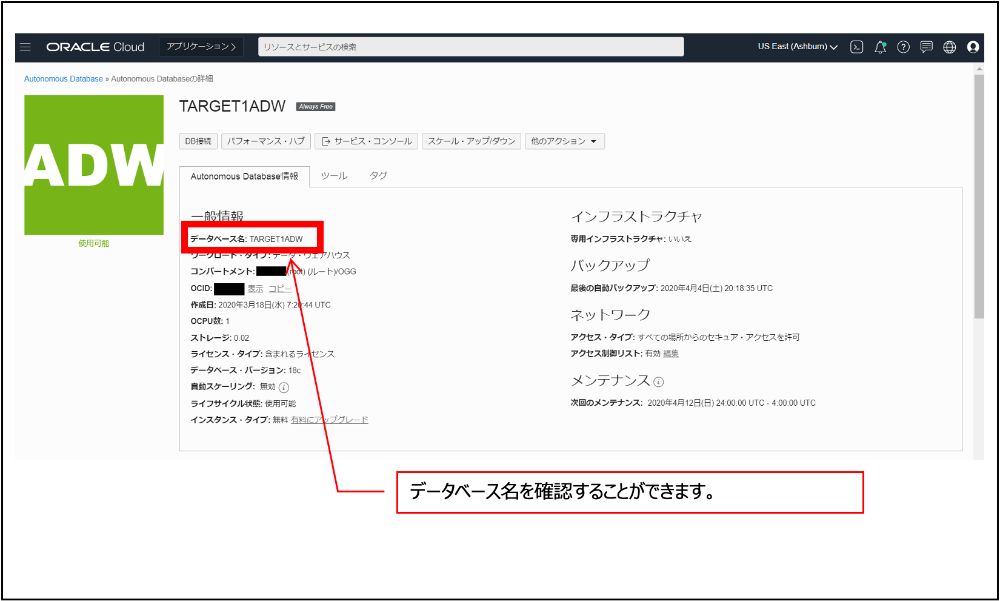Switch to the タグ tab
The height and width of the screenshot is (601, 1000).
378,176
